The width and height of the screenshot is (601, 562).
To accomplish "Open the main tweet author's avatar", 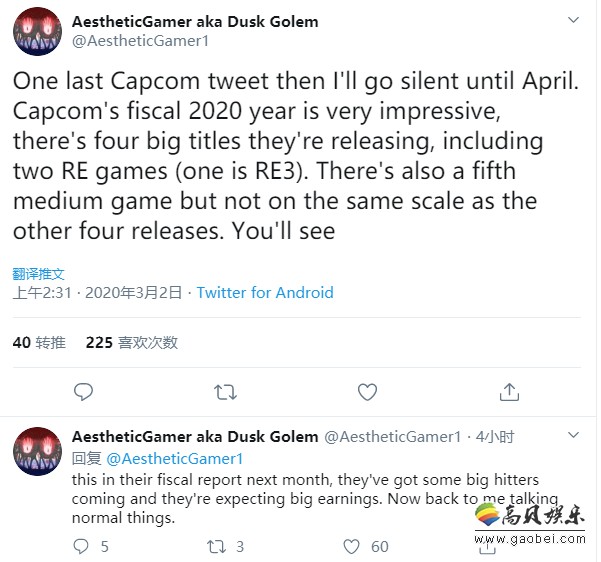I will [x=38, y=31].
